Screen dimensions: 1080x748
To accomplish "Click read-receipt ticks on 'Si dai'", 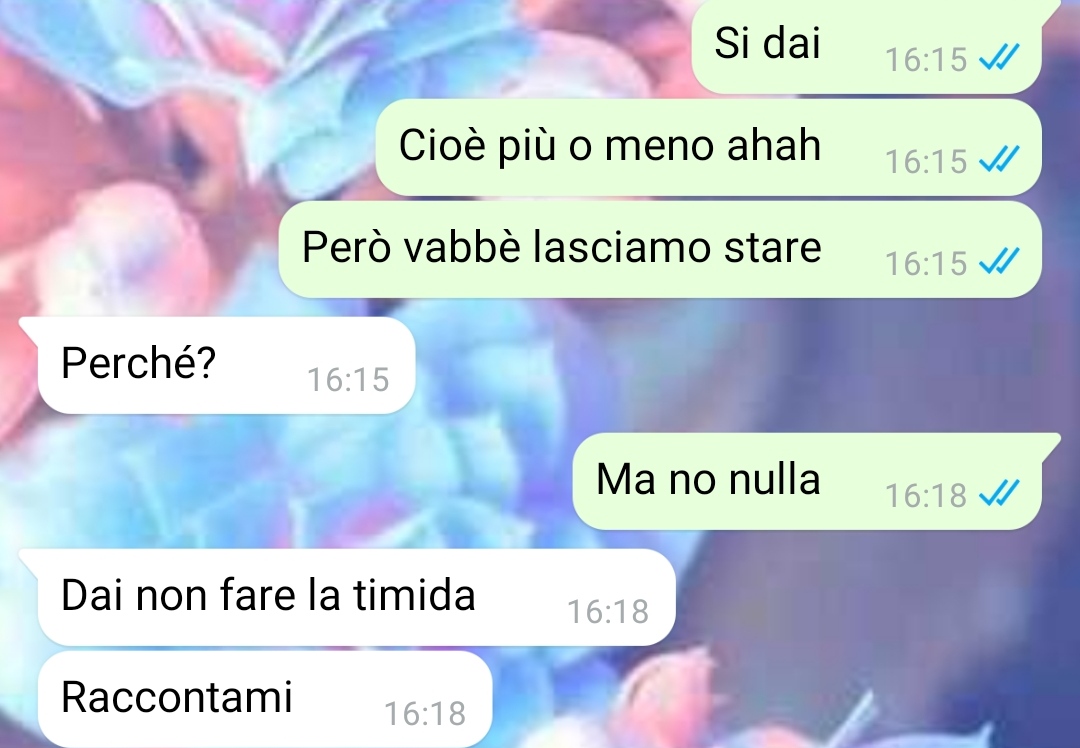I will click(x=999, y=57).
